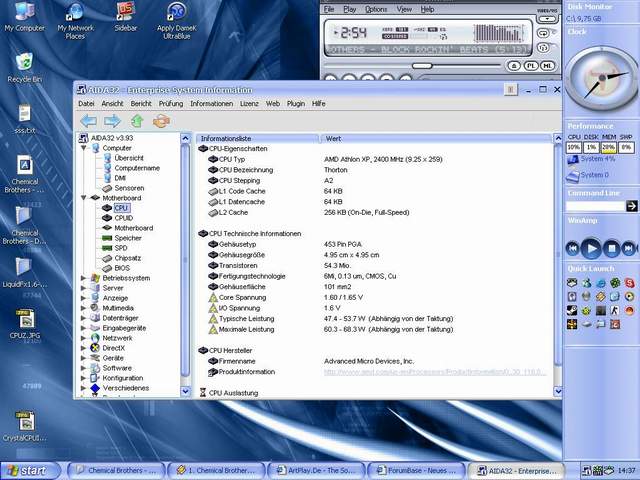
Task: Collapse the Computer tree node
Action: [84, 148]
